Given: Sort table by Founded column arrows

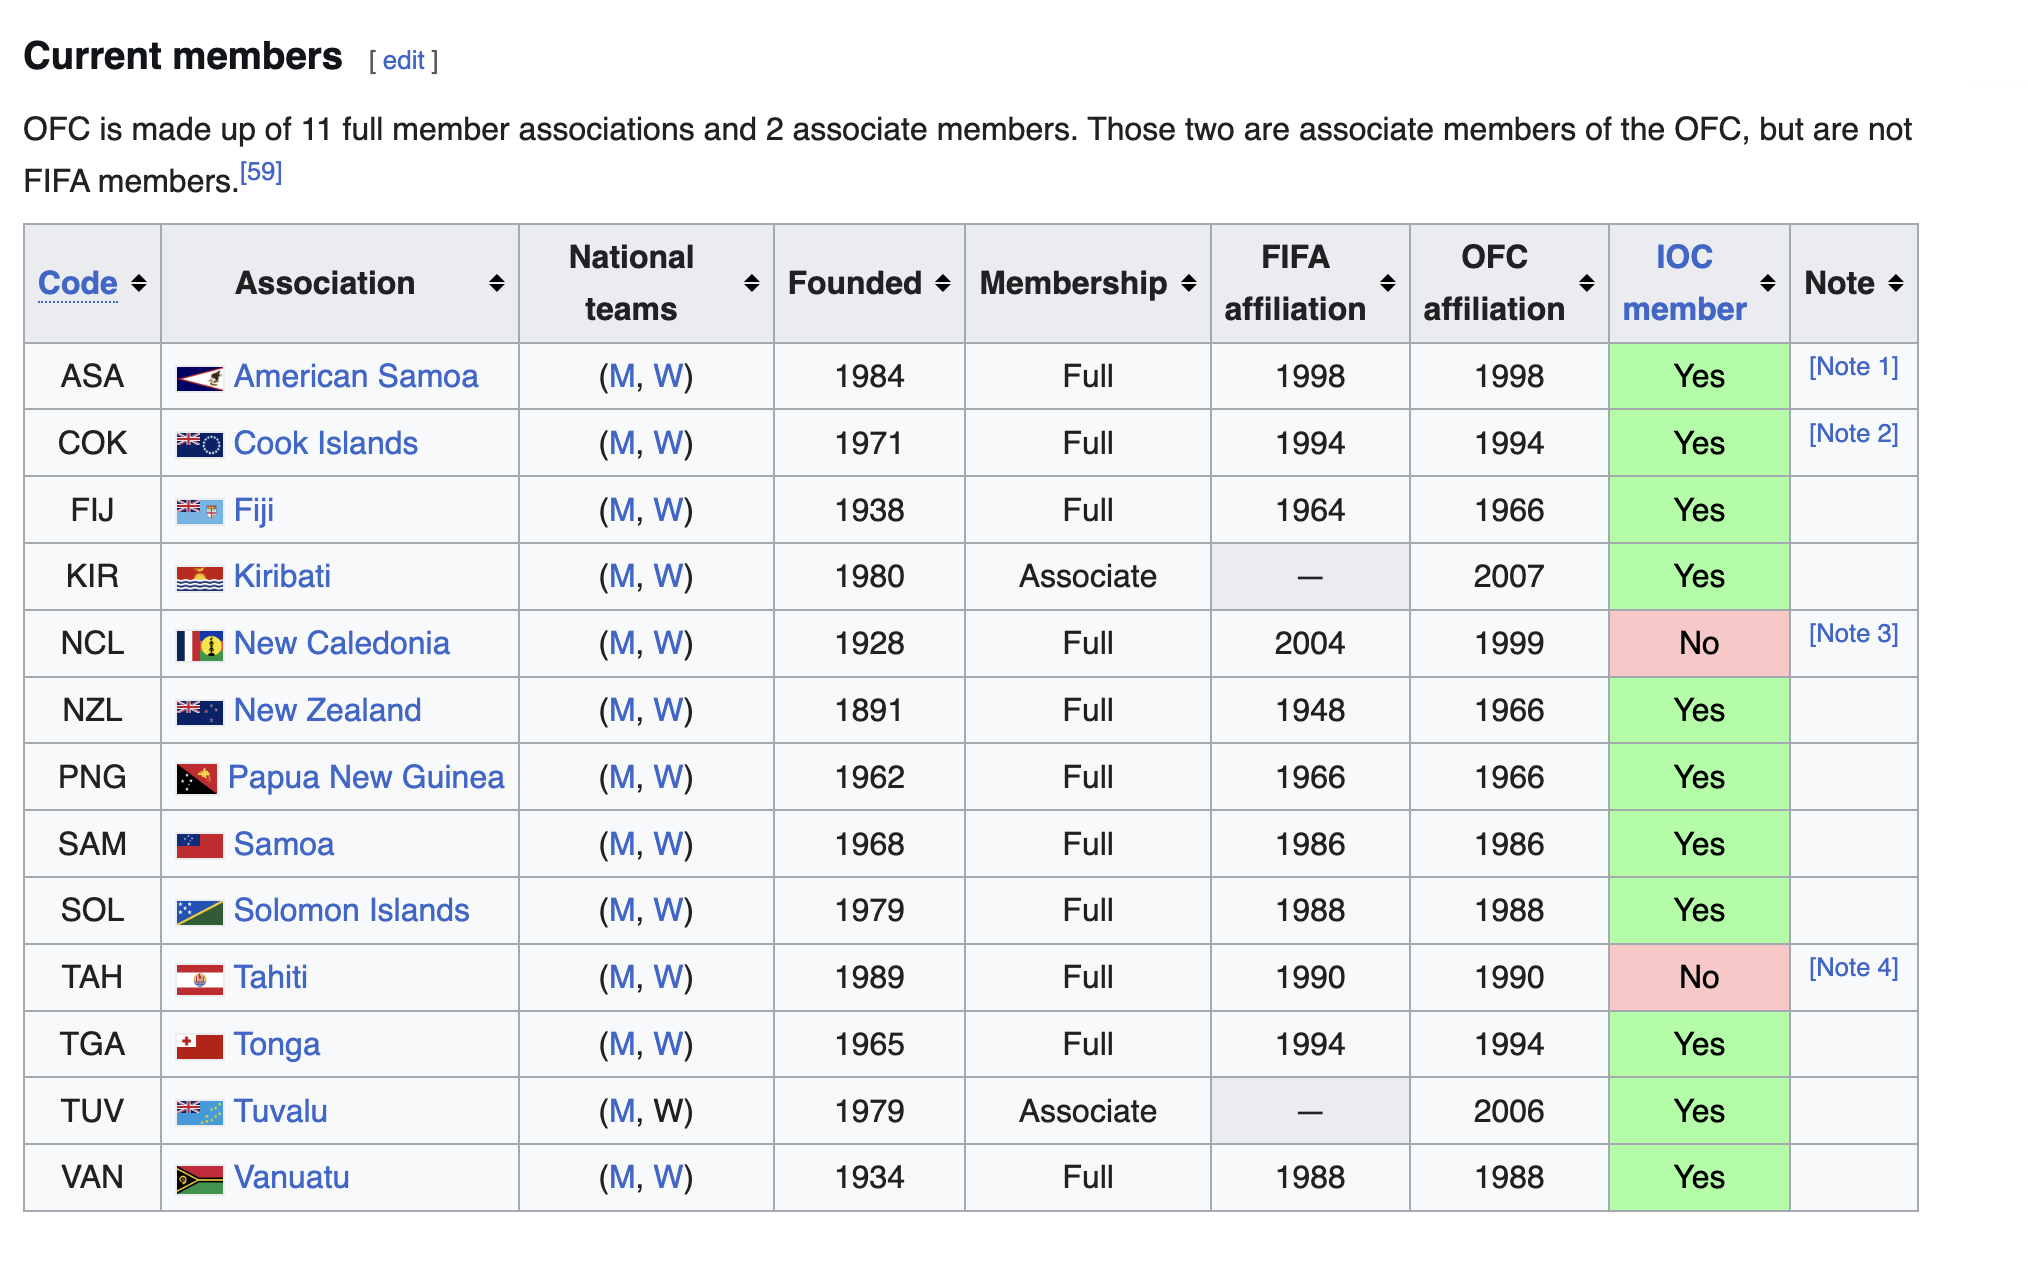Looking at the screenshot, I should pyautogui.click(x=943, y=284).
